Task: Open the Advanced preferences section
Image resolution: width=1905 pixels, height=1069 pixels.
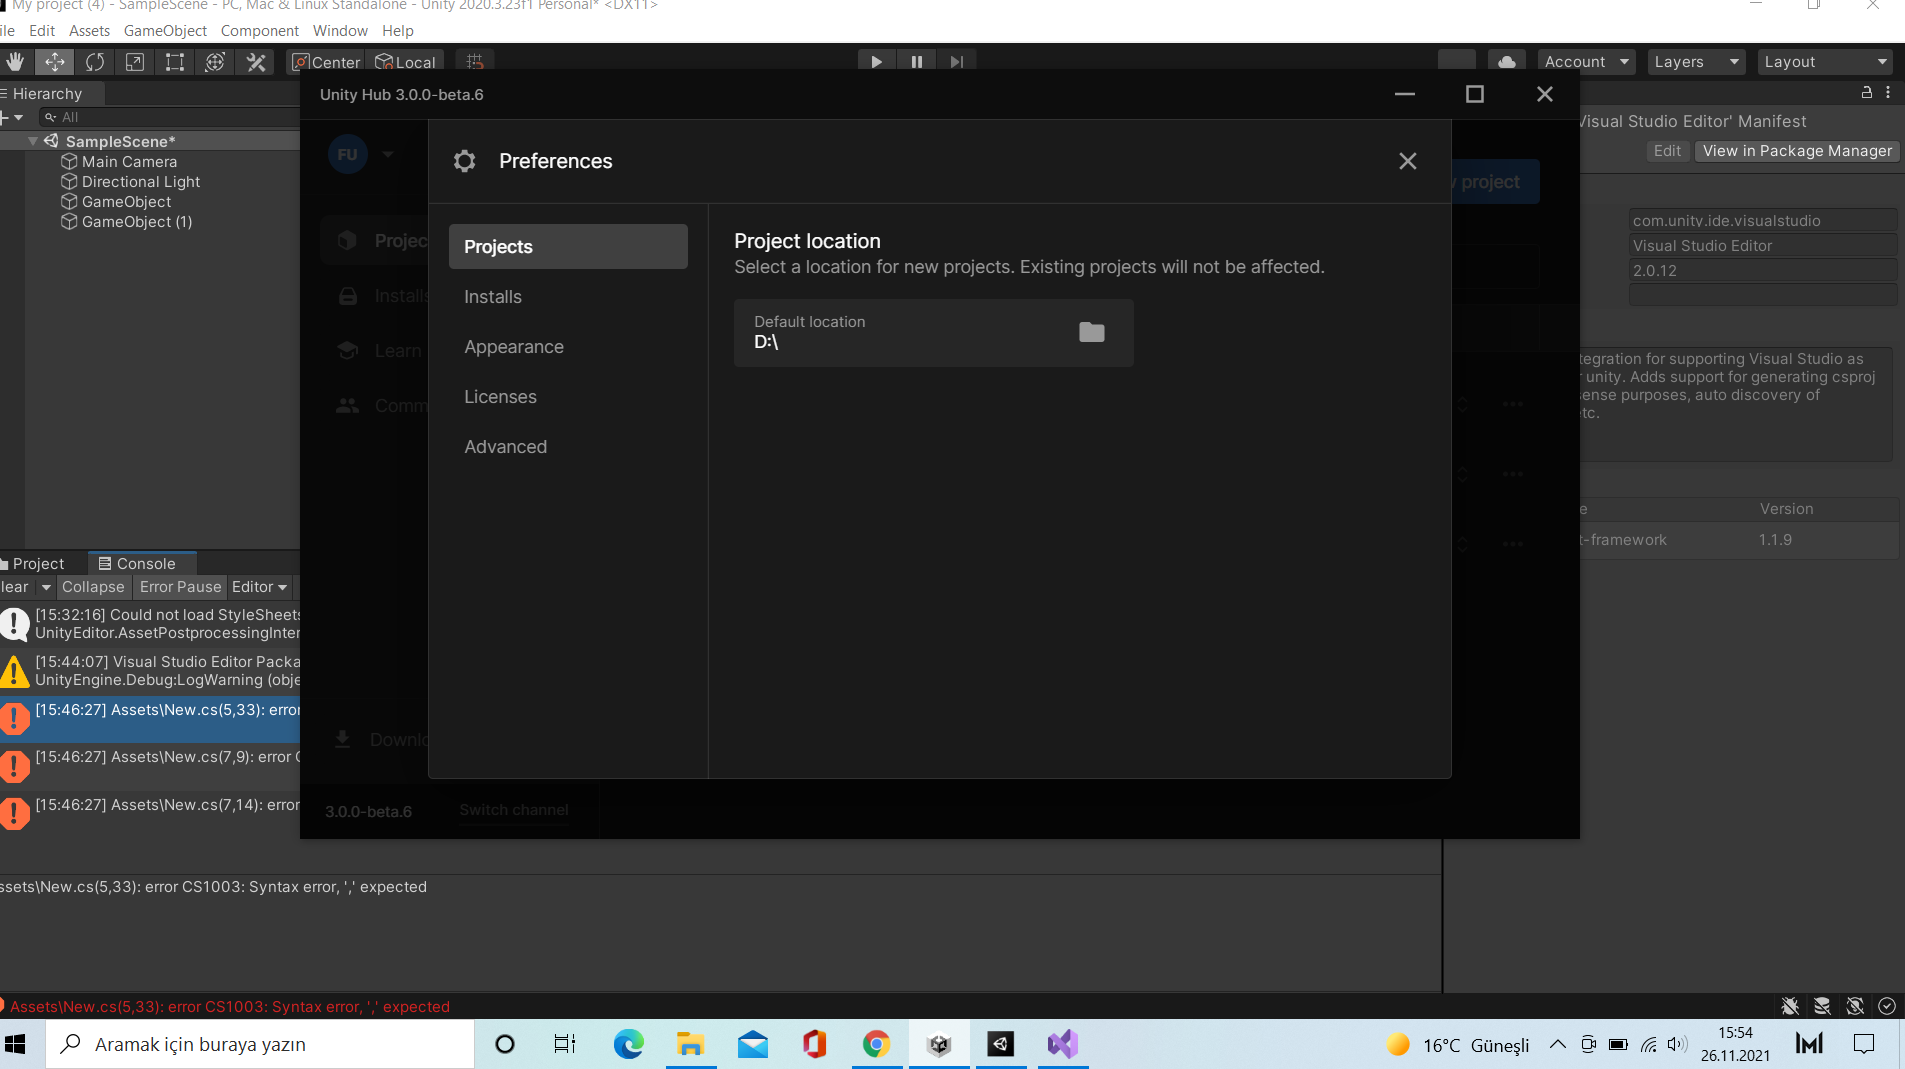Action: pos(568,447)
